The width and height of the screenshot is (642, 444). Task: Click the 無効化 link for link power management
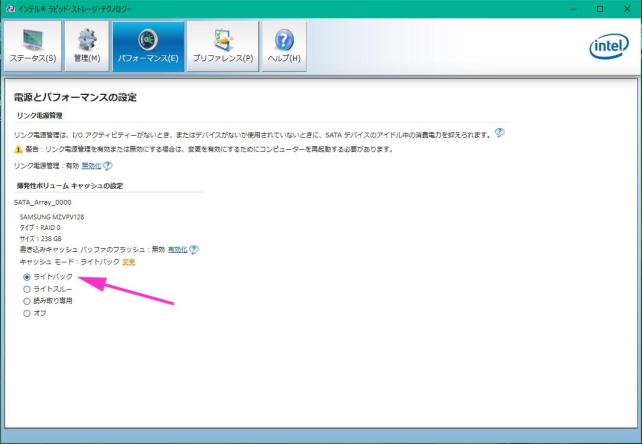click(x=91, y=166)
